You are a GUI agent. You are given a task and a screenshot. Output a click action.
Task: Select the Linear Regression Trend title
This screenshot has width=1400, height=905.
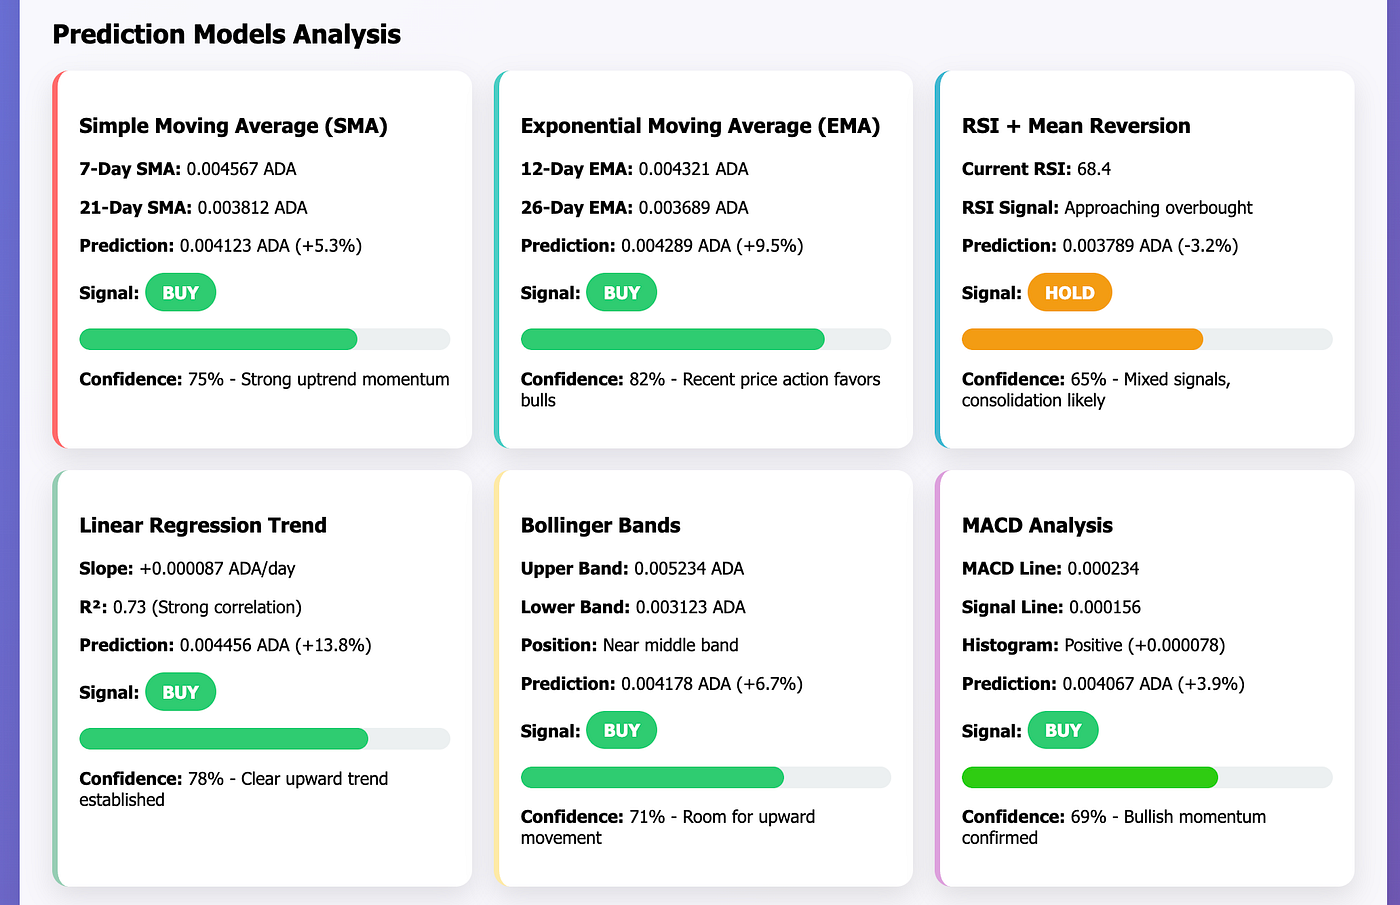pos(203,525)
